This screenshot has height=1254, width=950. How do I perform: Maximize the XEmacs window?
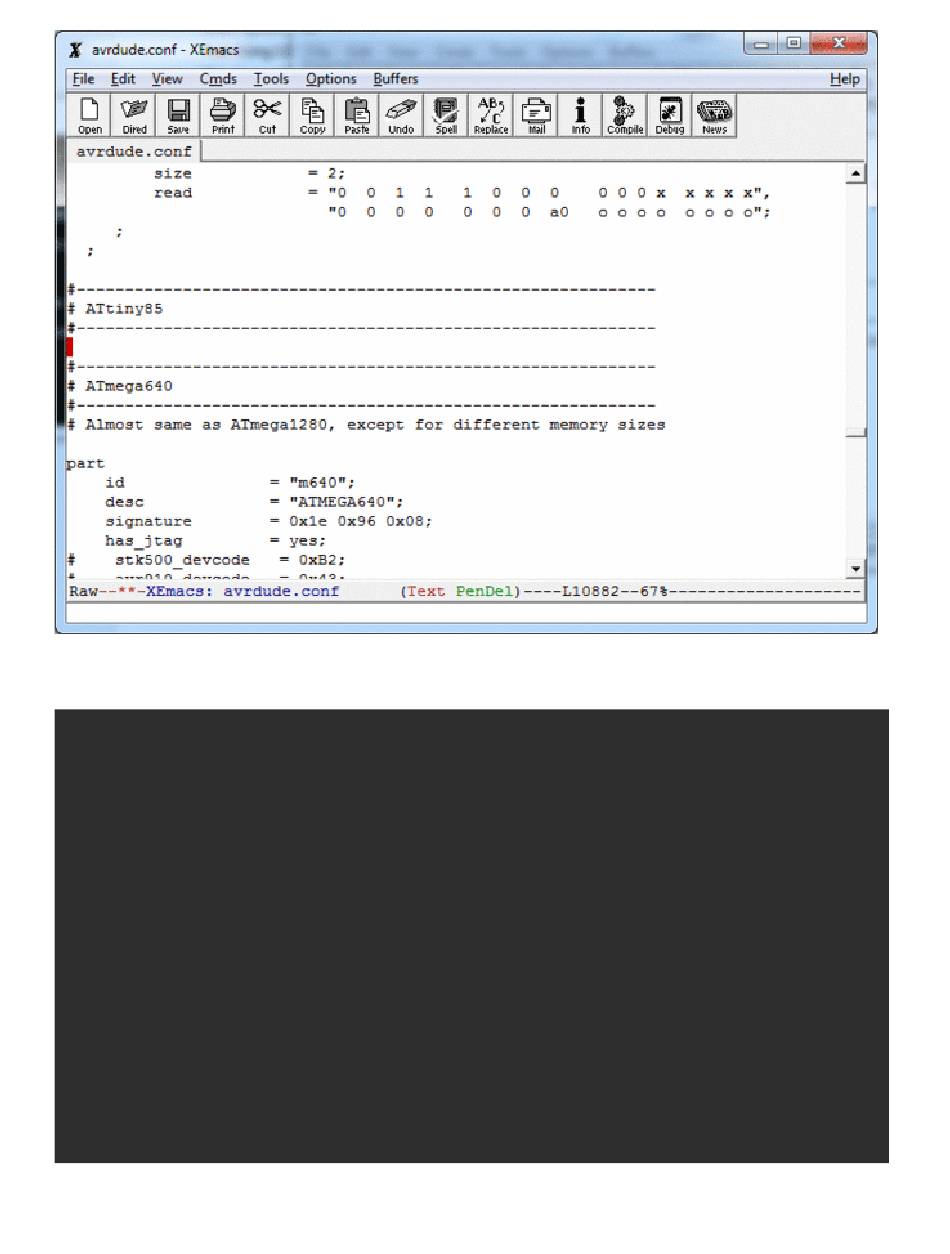tap(793, 45)
